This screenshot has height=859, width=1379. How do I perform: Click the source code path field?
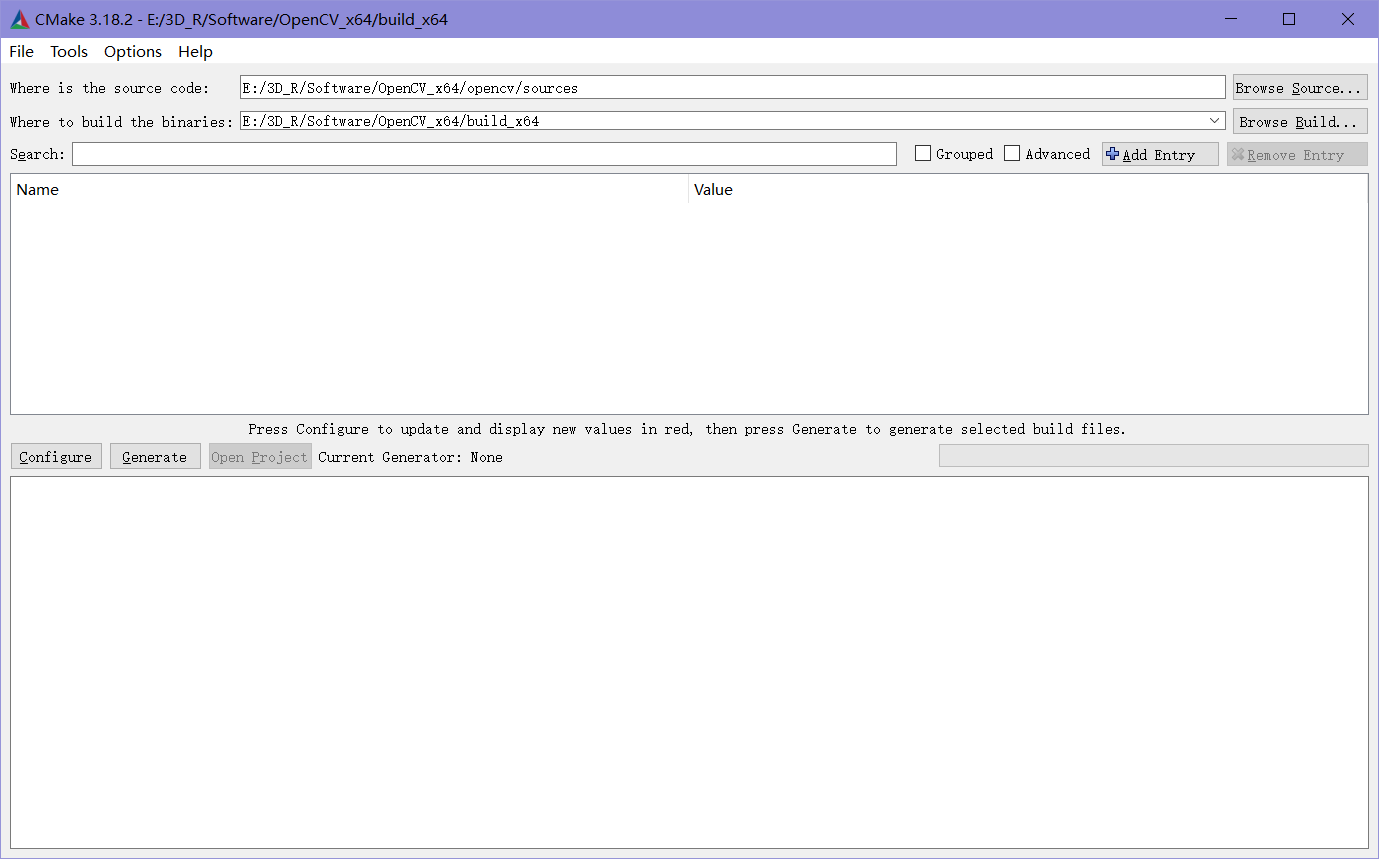point(732,87)
